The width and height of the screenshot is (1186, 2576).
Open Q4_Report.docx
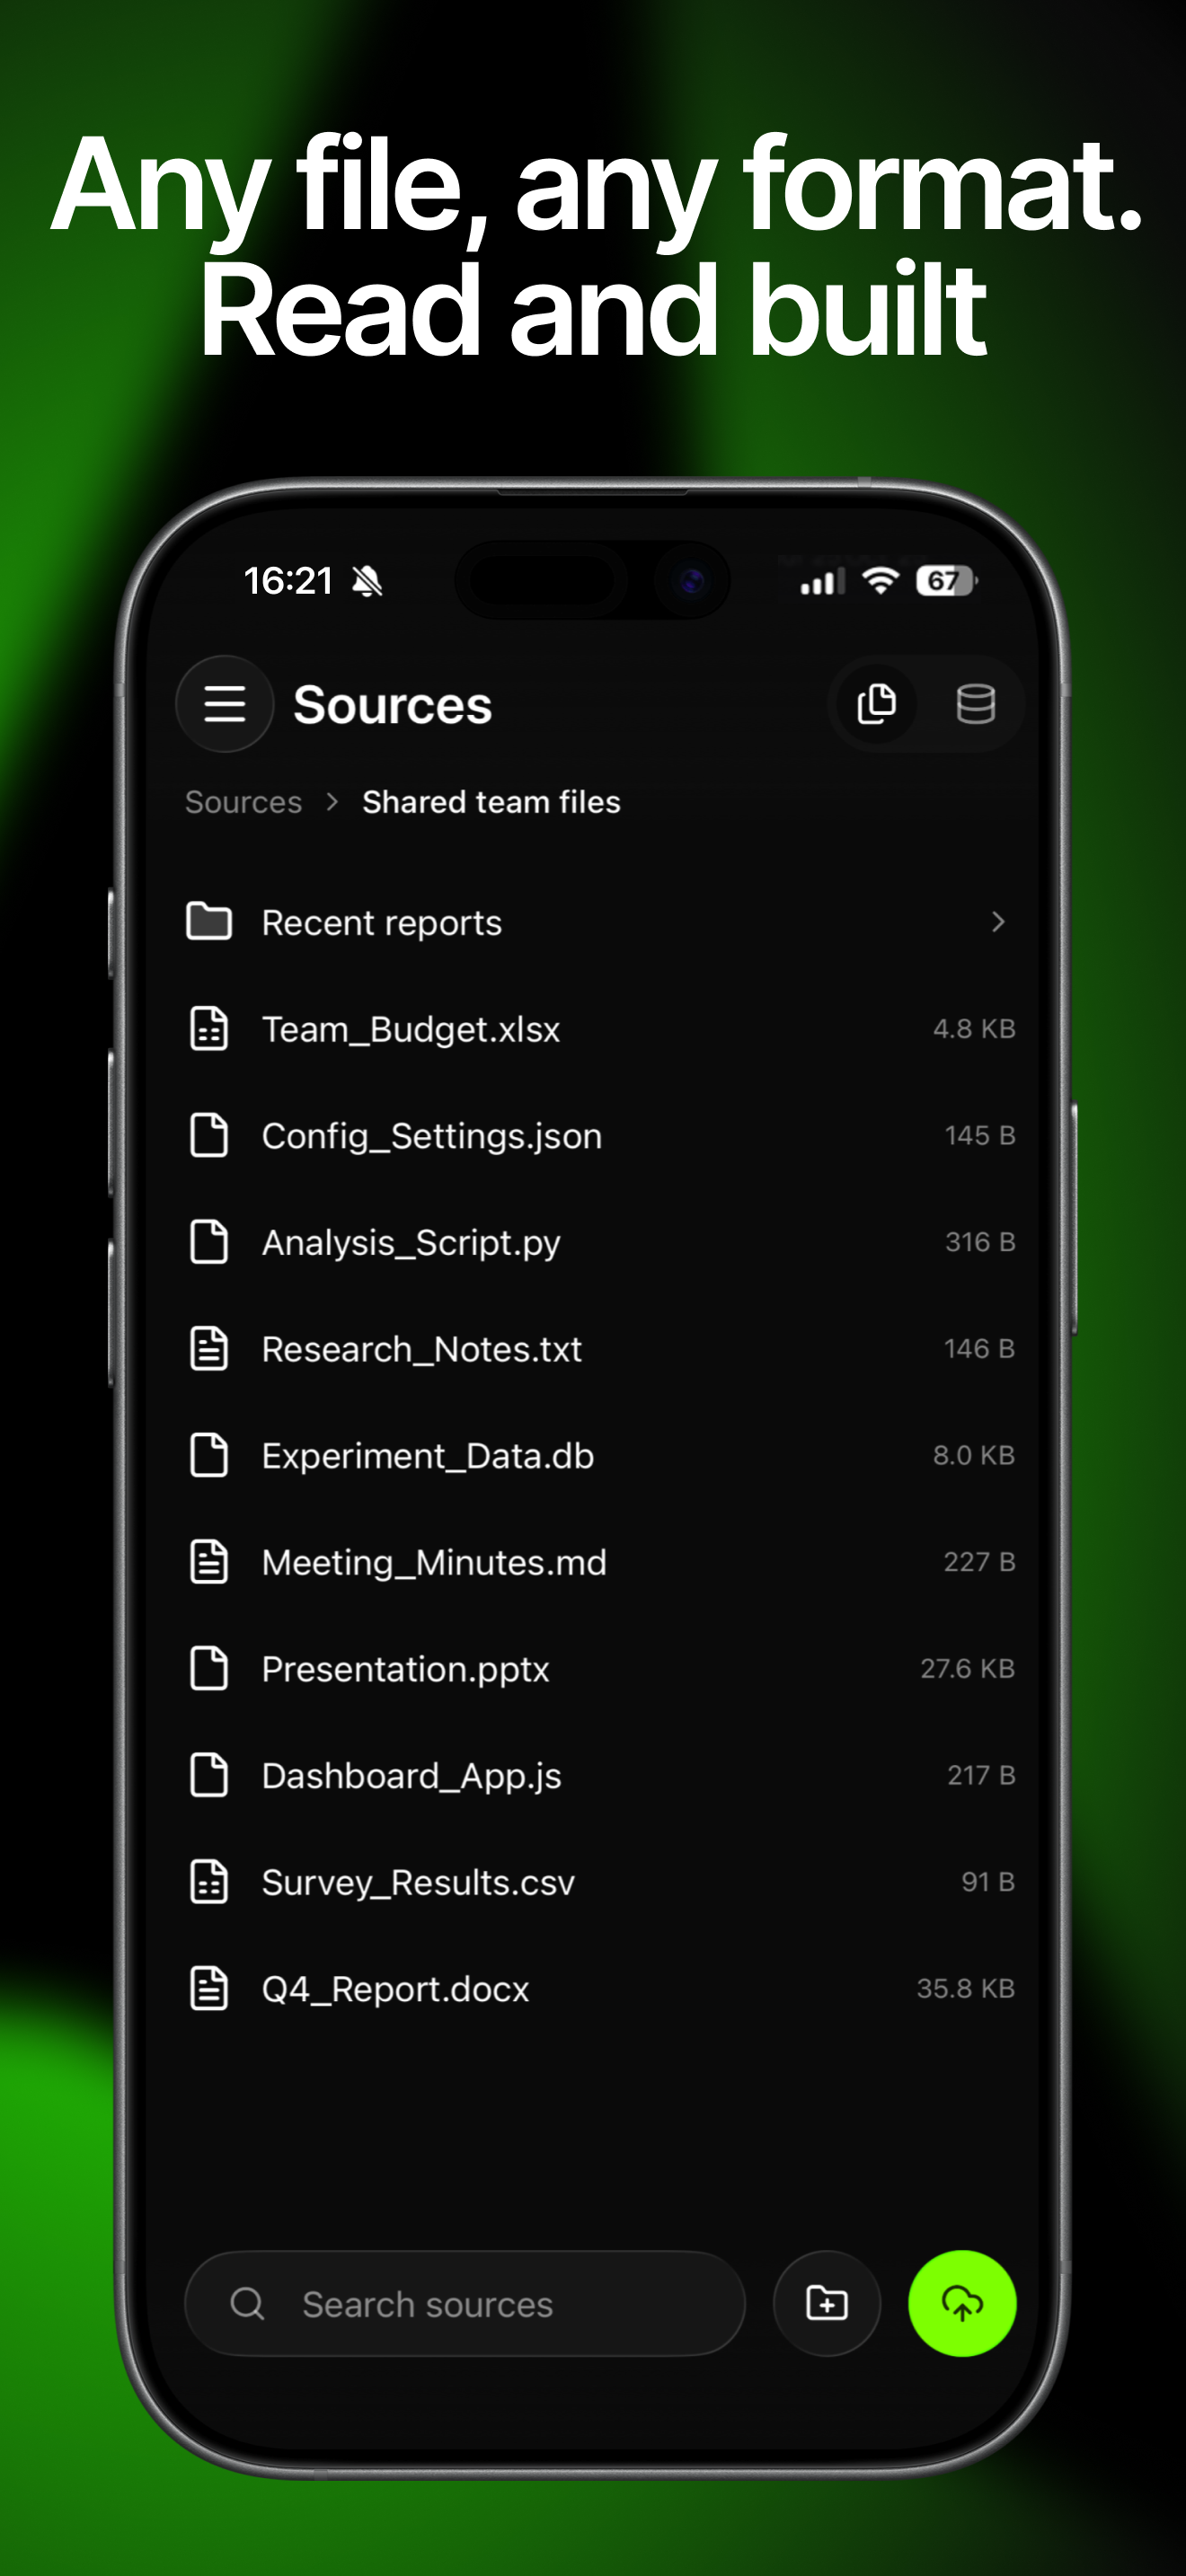[x=600, y=1988]
